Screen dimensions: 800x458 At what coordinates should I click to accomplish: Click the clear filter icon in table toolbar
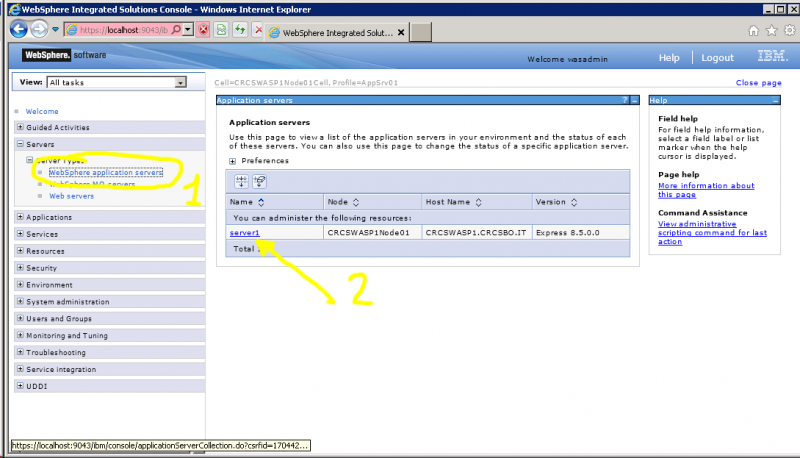point(260,181)
